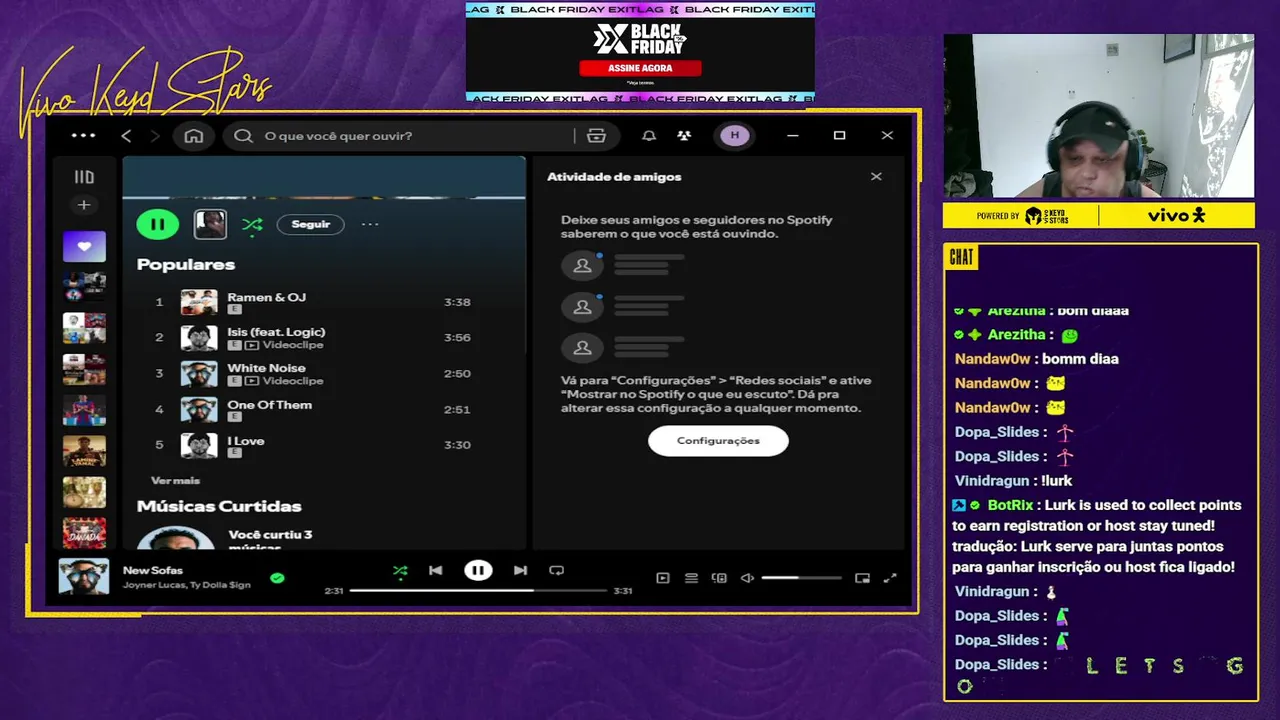This screenshot has height=720, width=1280.
Task: Open the miniplayer
Action: pos(862,578)
